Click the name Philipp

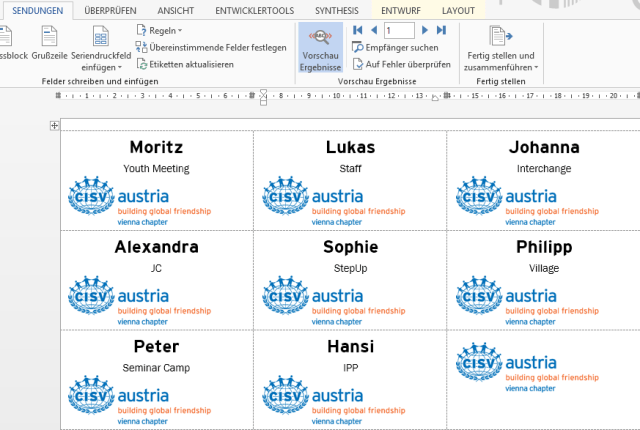pyautogui.click(x=544, y=247)
